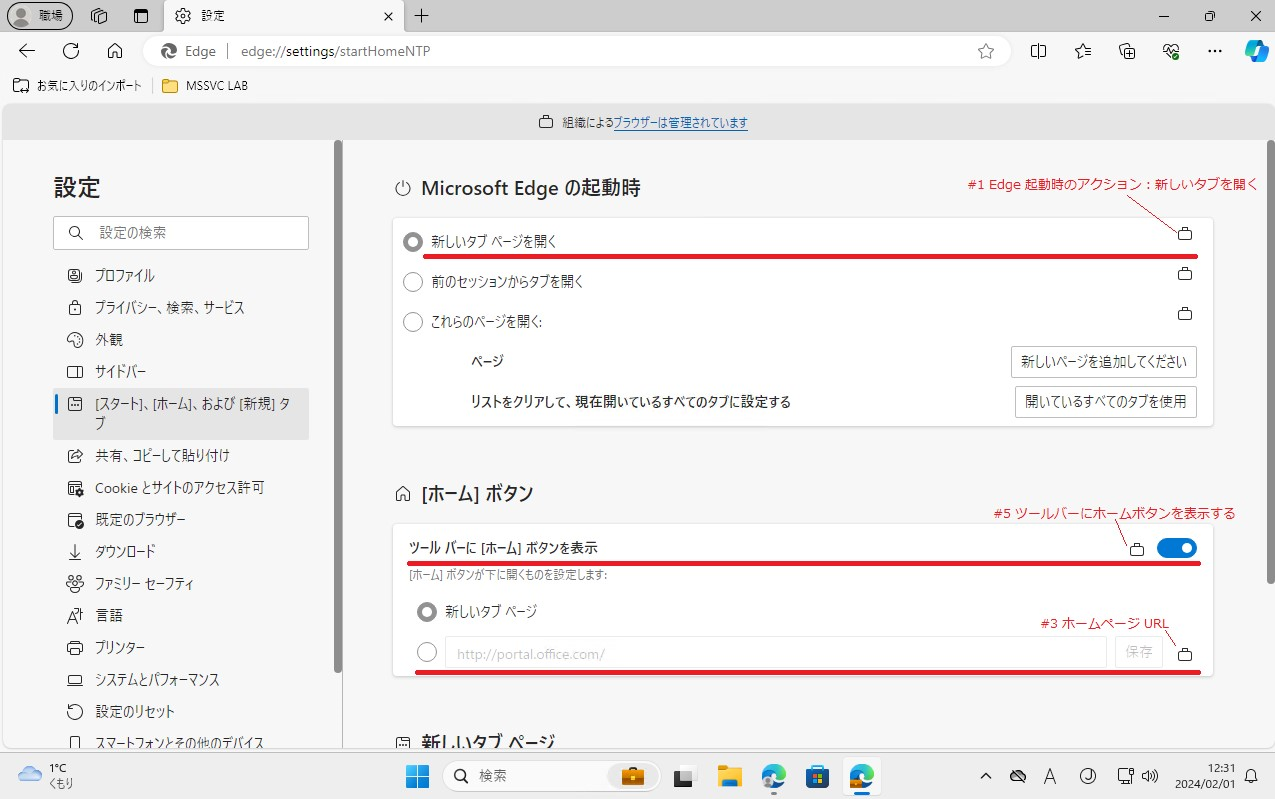
Task: Open Browser essentials heart icon
Action: [1171, 51]
